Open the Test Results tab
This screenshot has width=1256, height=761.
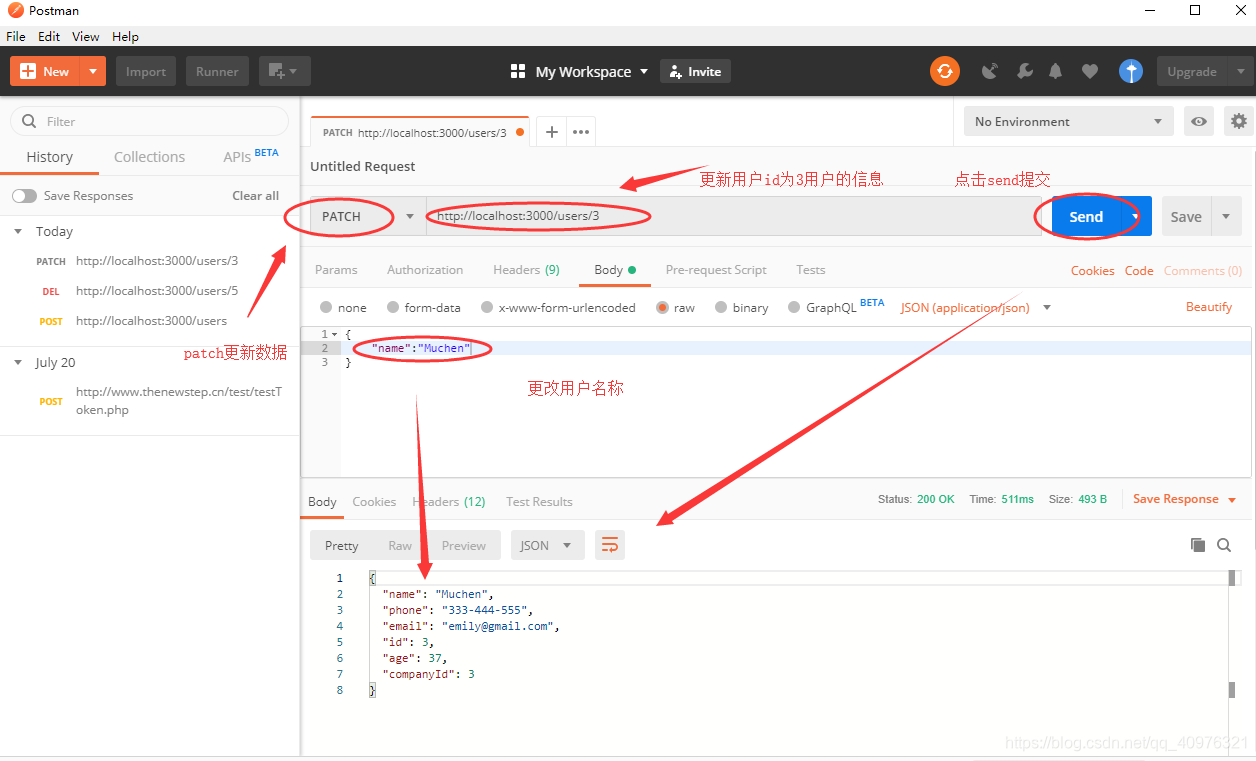(539, 502)
